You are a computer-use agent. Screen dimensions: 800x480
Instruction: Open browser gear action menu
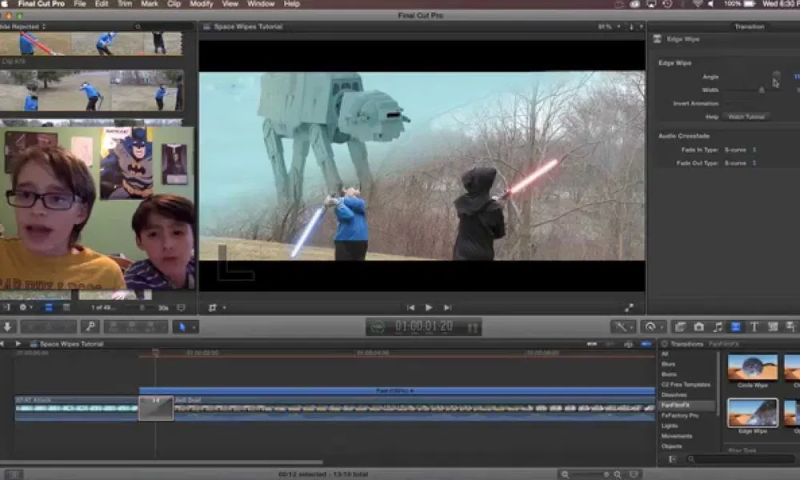point(24,308)
